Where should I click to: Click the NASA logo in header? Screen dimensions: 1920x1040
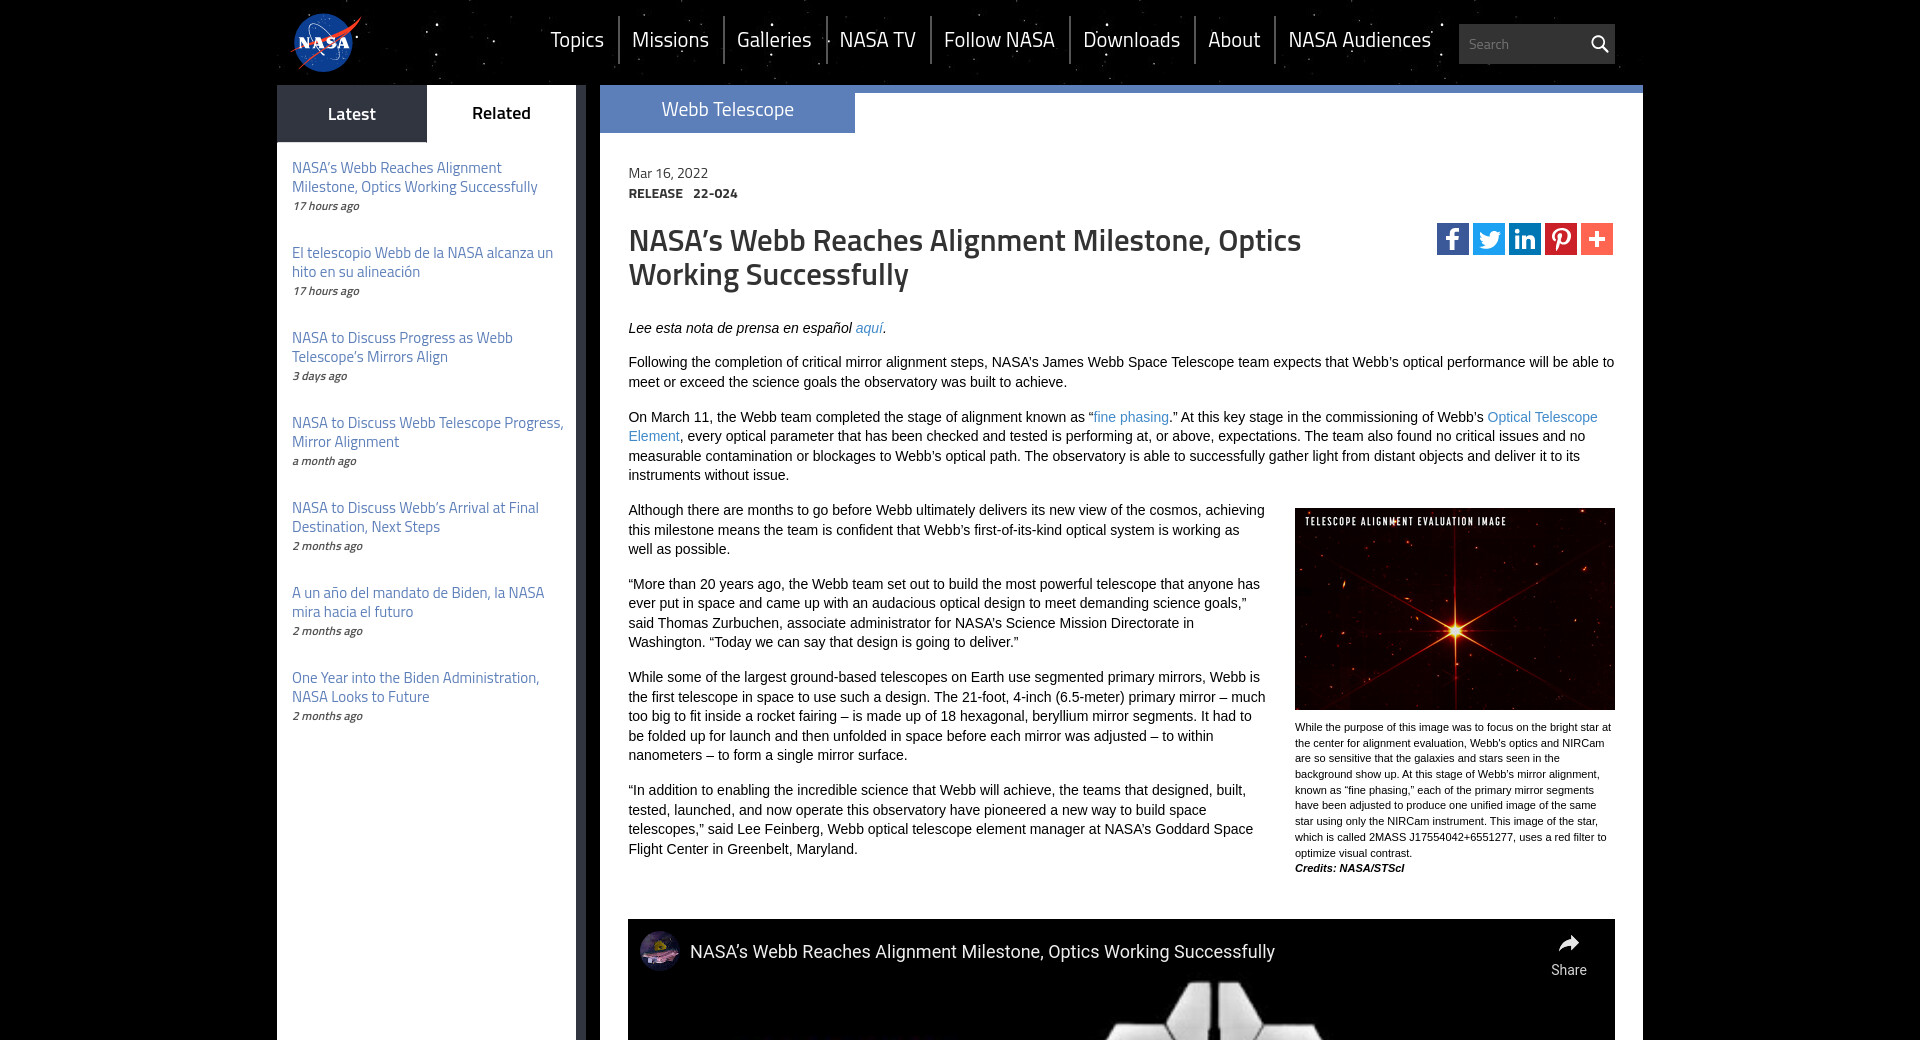pos(325,43)
